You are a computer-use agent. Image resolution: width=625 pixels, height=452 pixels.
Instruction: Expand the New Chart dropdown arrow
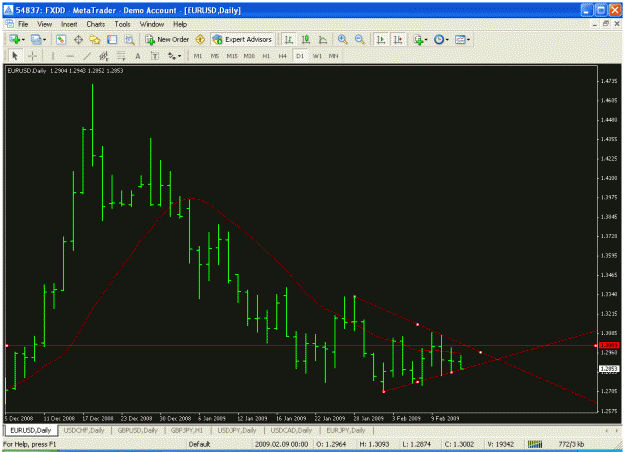point(23,39)
